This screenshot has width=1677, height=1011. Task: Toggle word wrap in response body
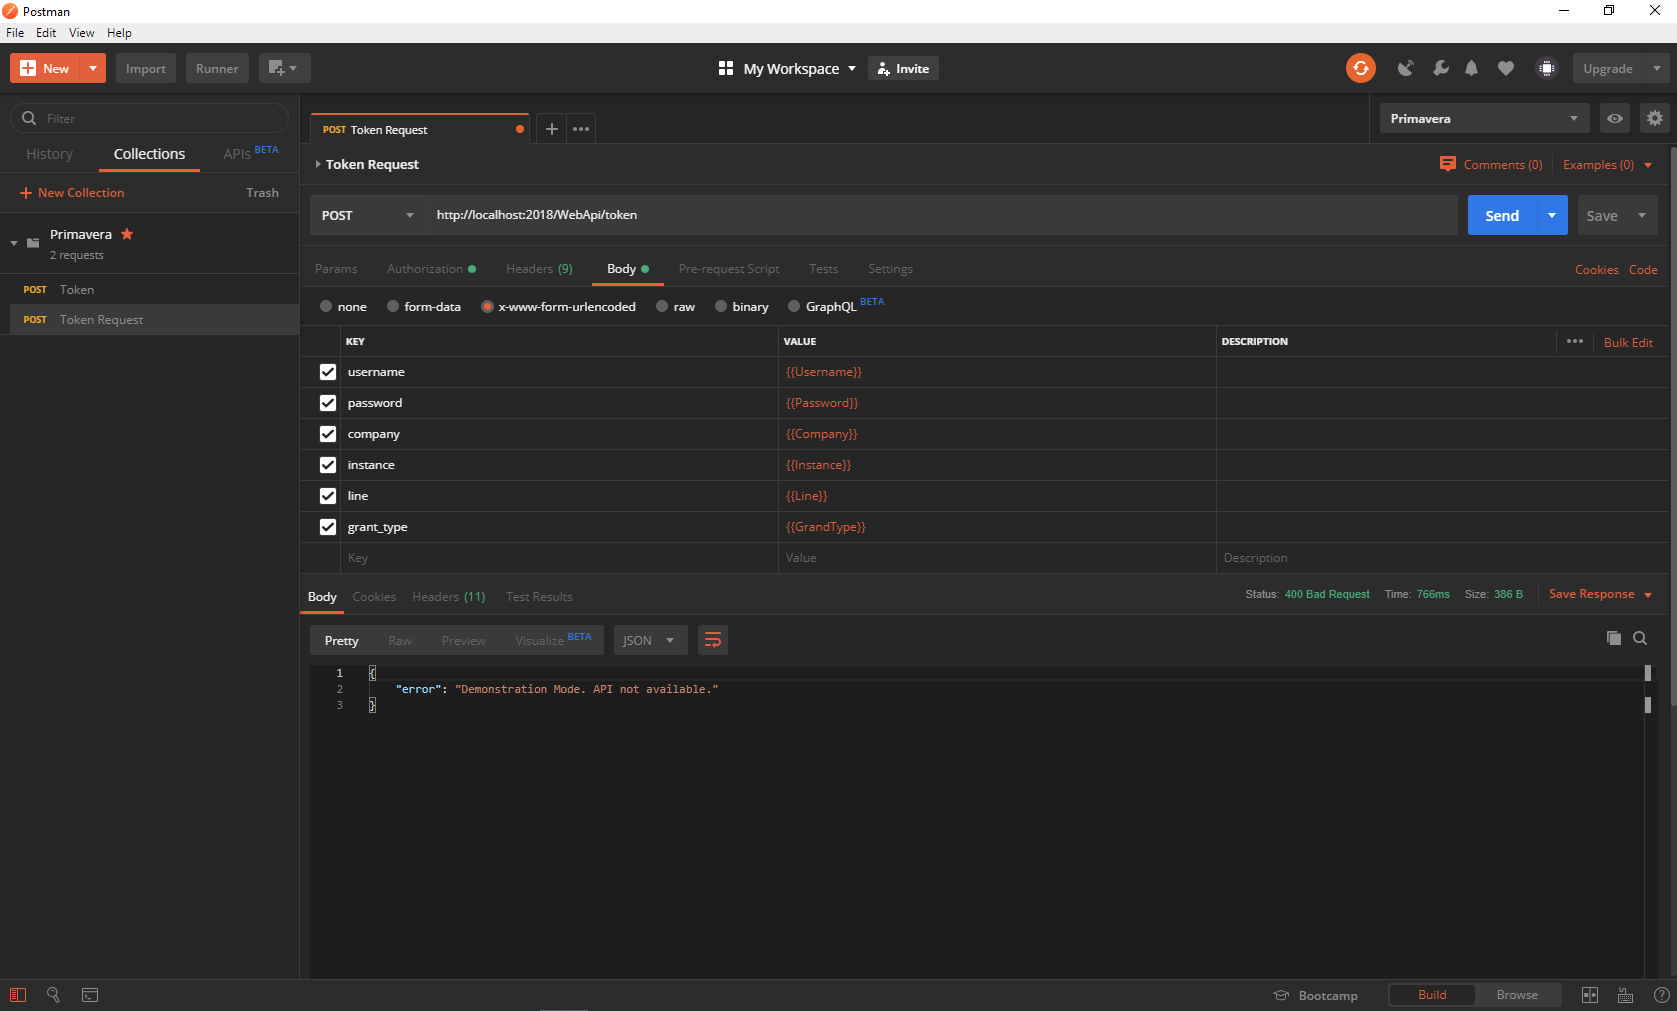713,640
